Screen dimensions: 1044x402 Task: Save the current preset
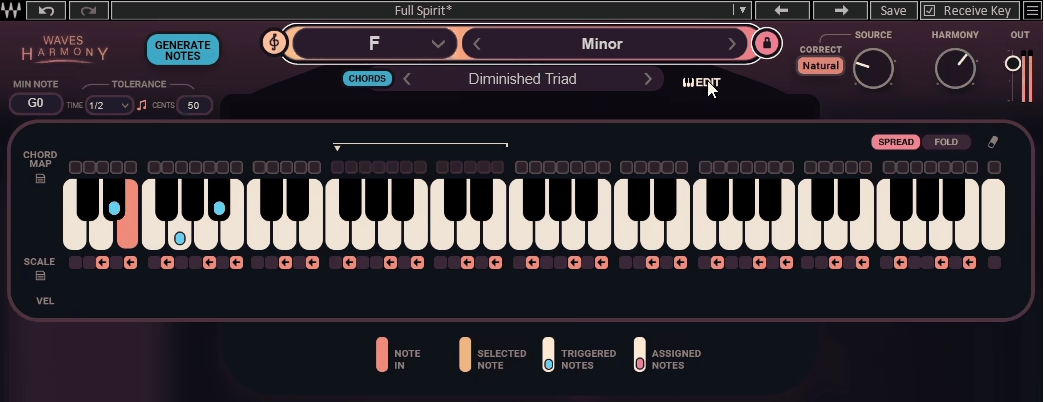[x=893, y=10]
